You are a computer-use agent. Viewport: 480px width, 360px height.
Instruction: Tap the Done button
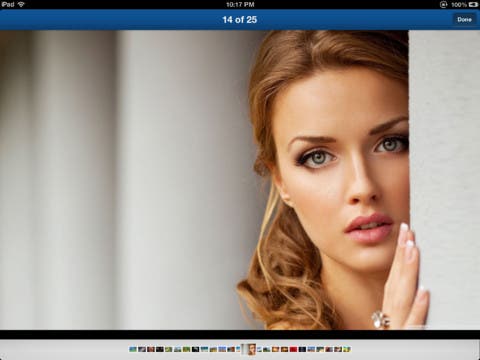(464, 19)
